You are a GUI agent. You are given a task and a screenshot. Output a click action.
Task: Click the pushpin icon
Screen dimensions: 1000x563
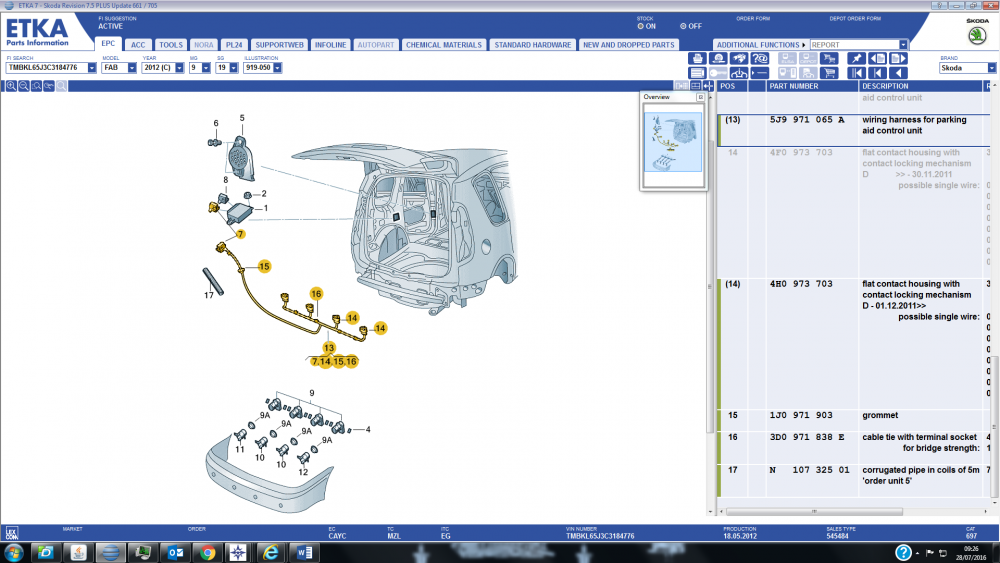pos(857,58)
